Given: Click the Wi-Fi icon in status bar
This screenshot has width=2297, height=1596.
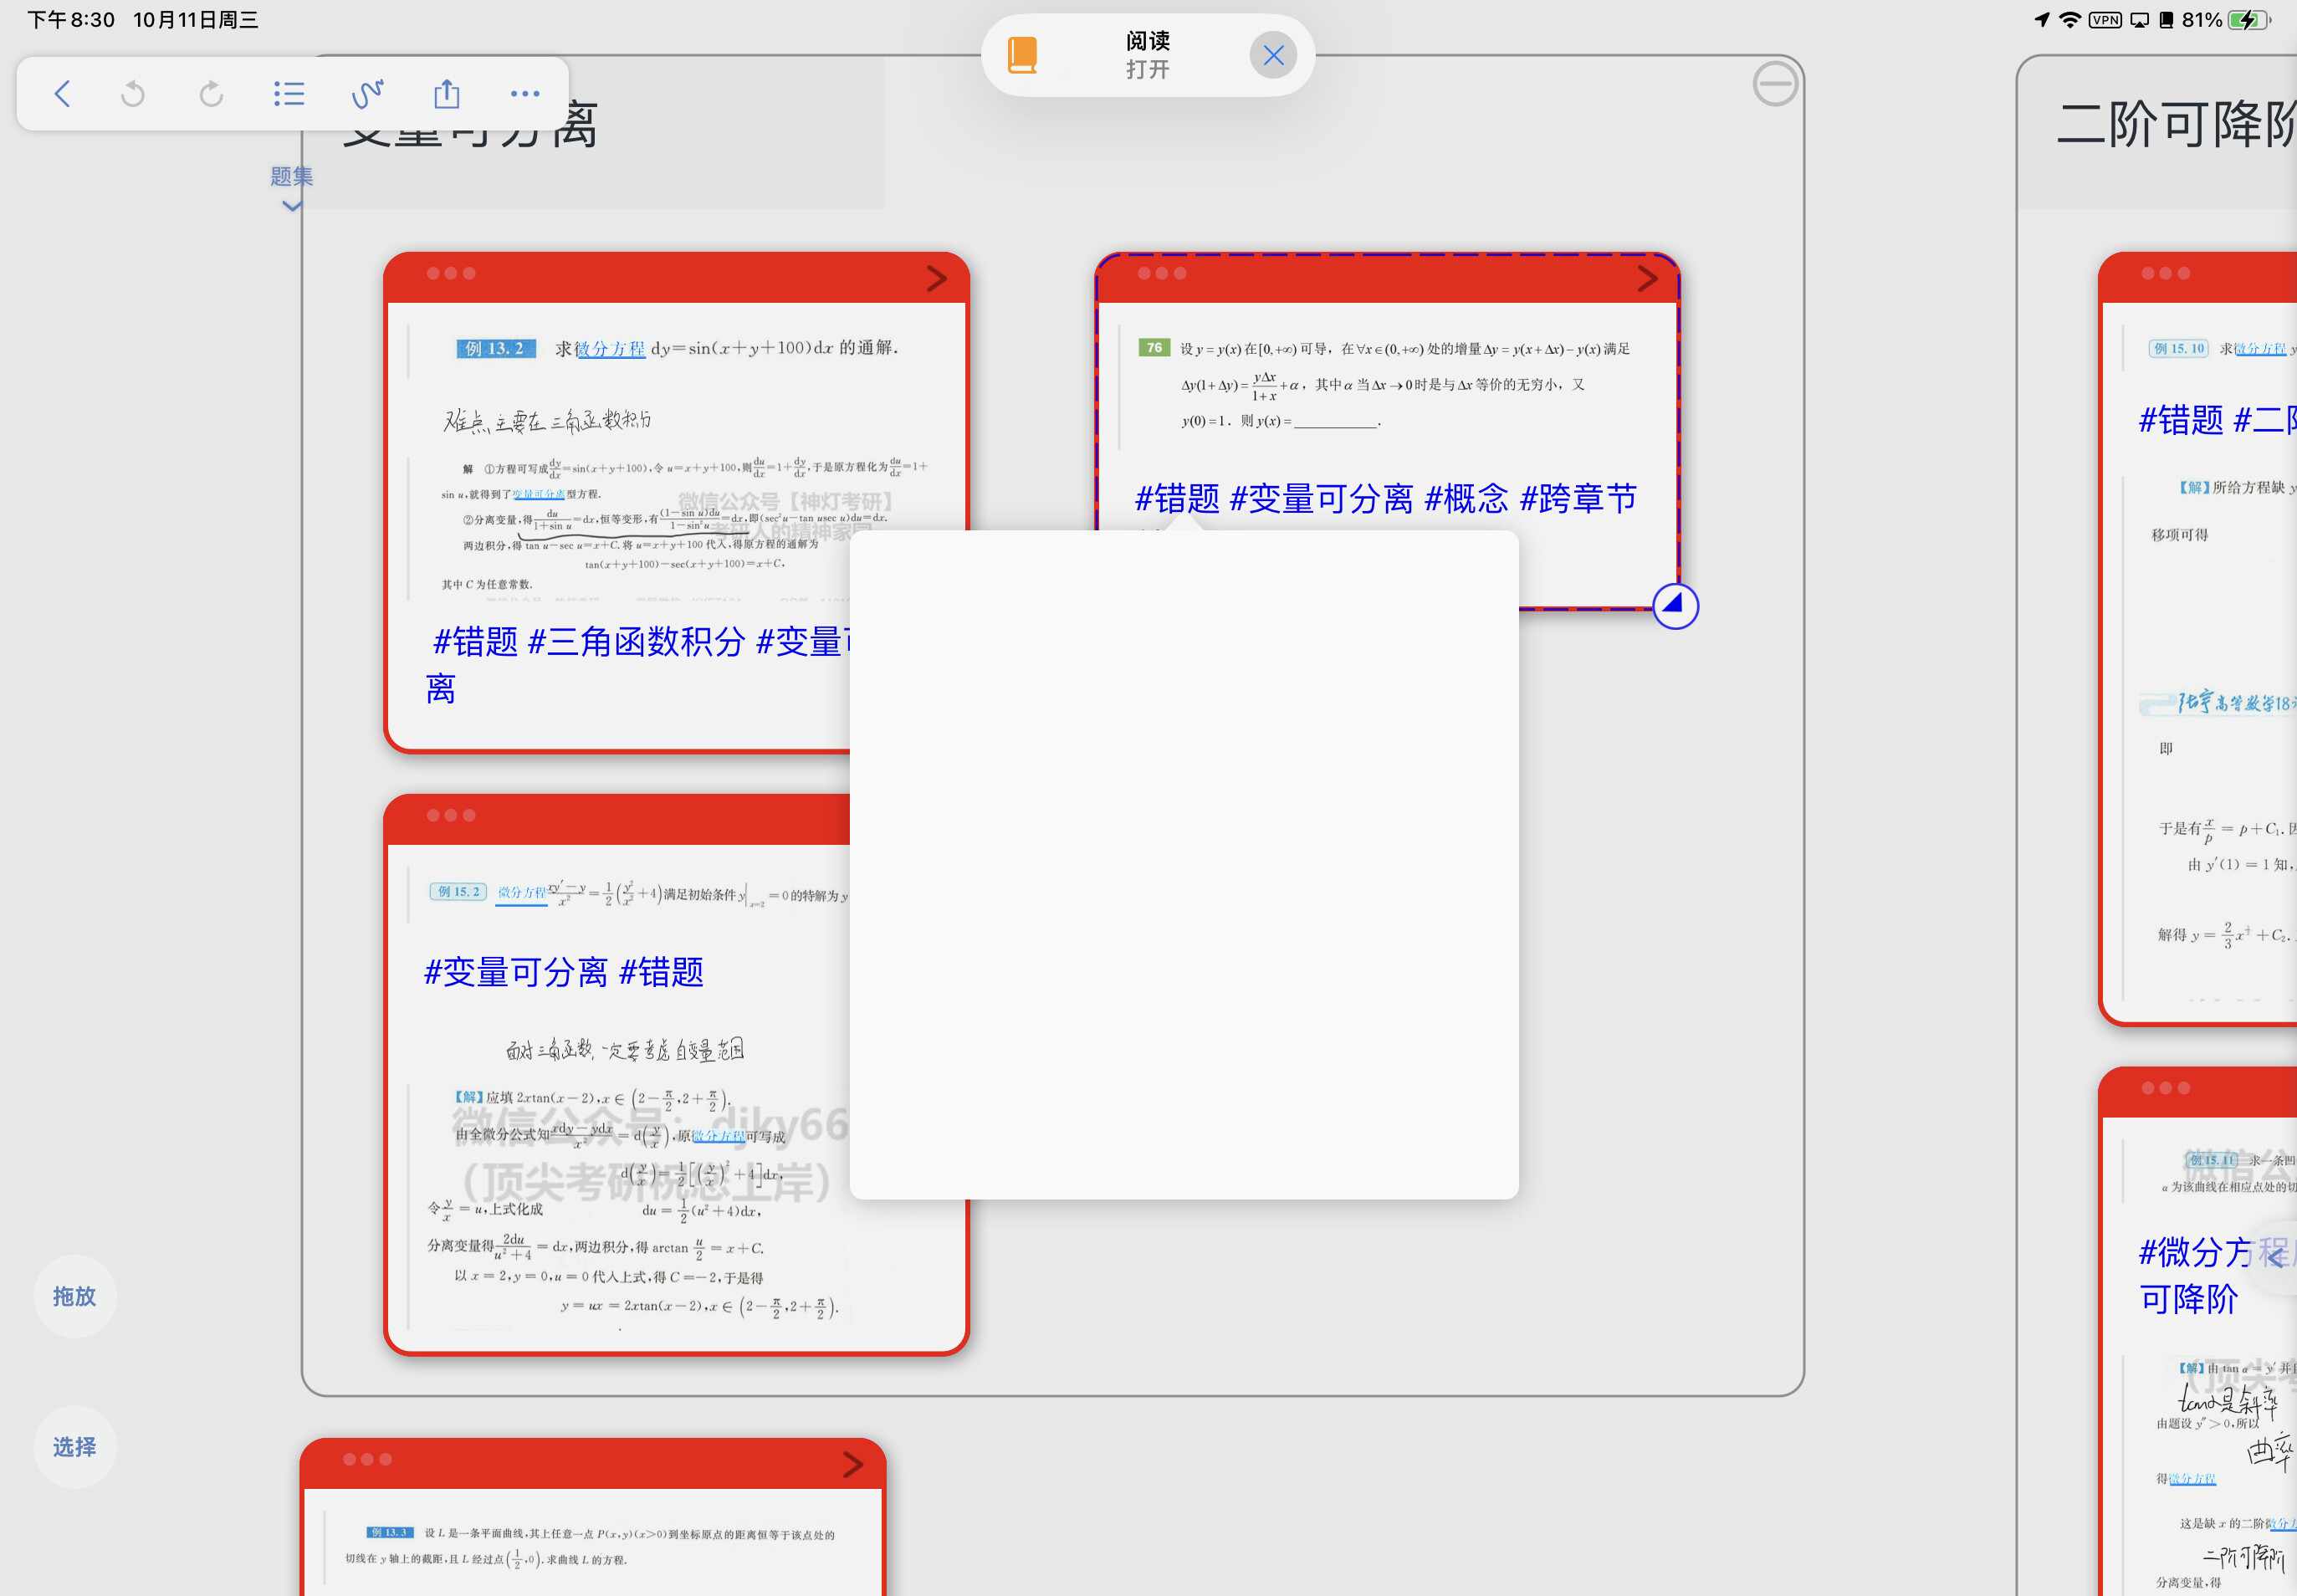Looking at the screenshot, I should [x=2070, y=20].
